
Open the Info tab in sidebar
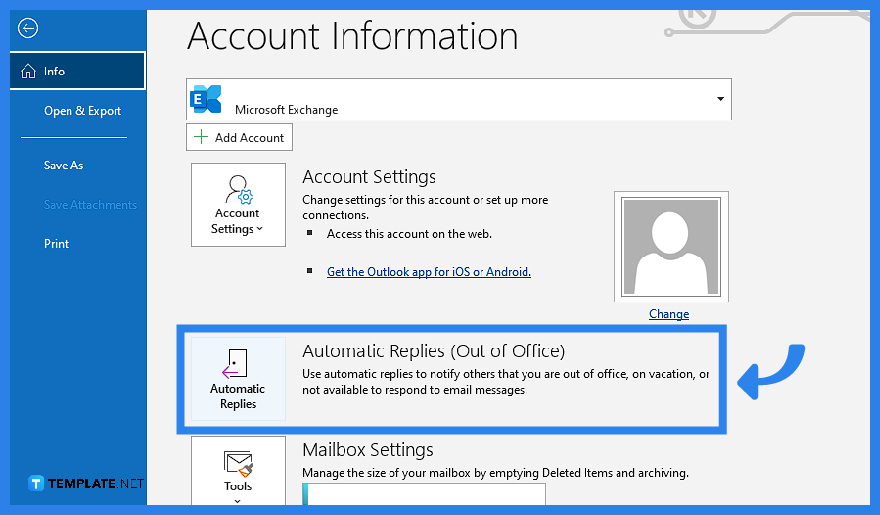pos(77,71)
